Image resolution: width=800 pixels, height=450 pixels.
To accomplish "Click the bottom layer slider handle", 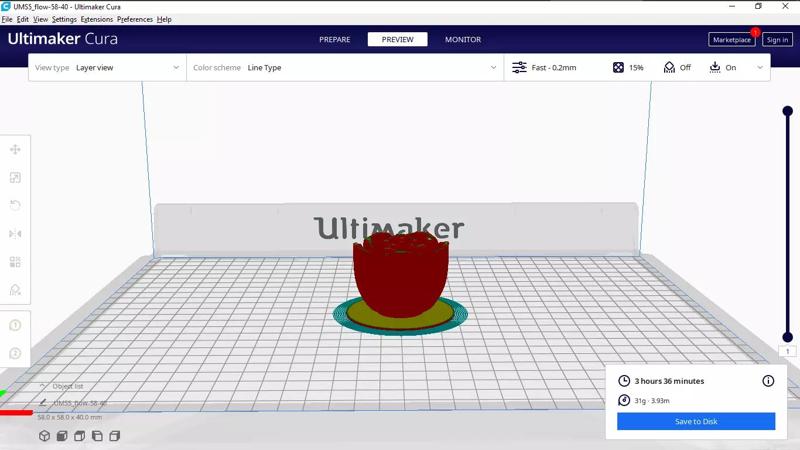I will 788,337.
